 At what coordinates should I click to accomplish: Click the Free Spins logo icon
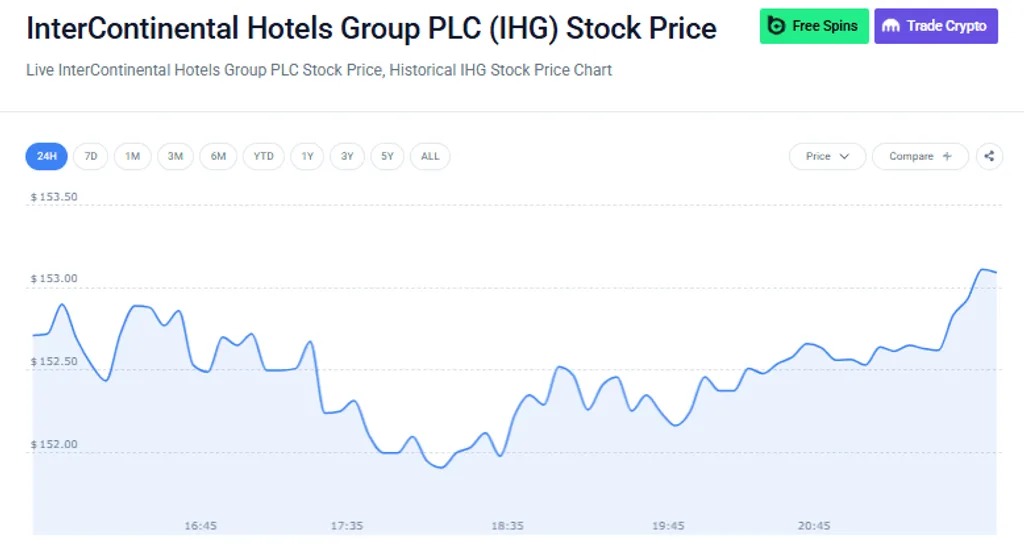[x=776, y=25]
